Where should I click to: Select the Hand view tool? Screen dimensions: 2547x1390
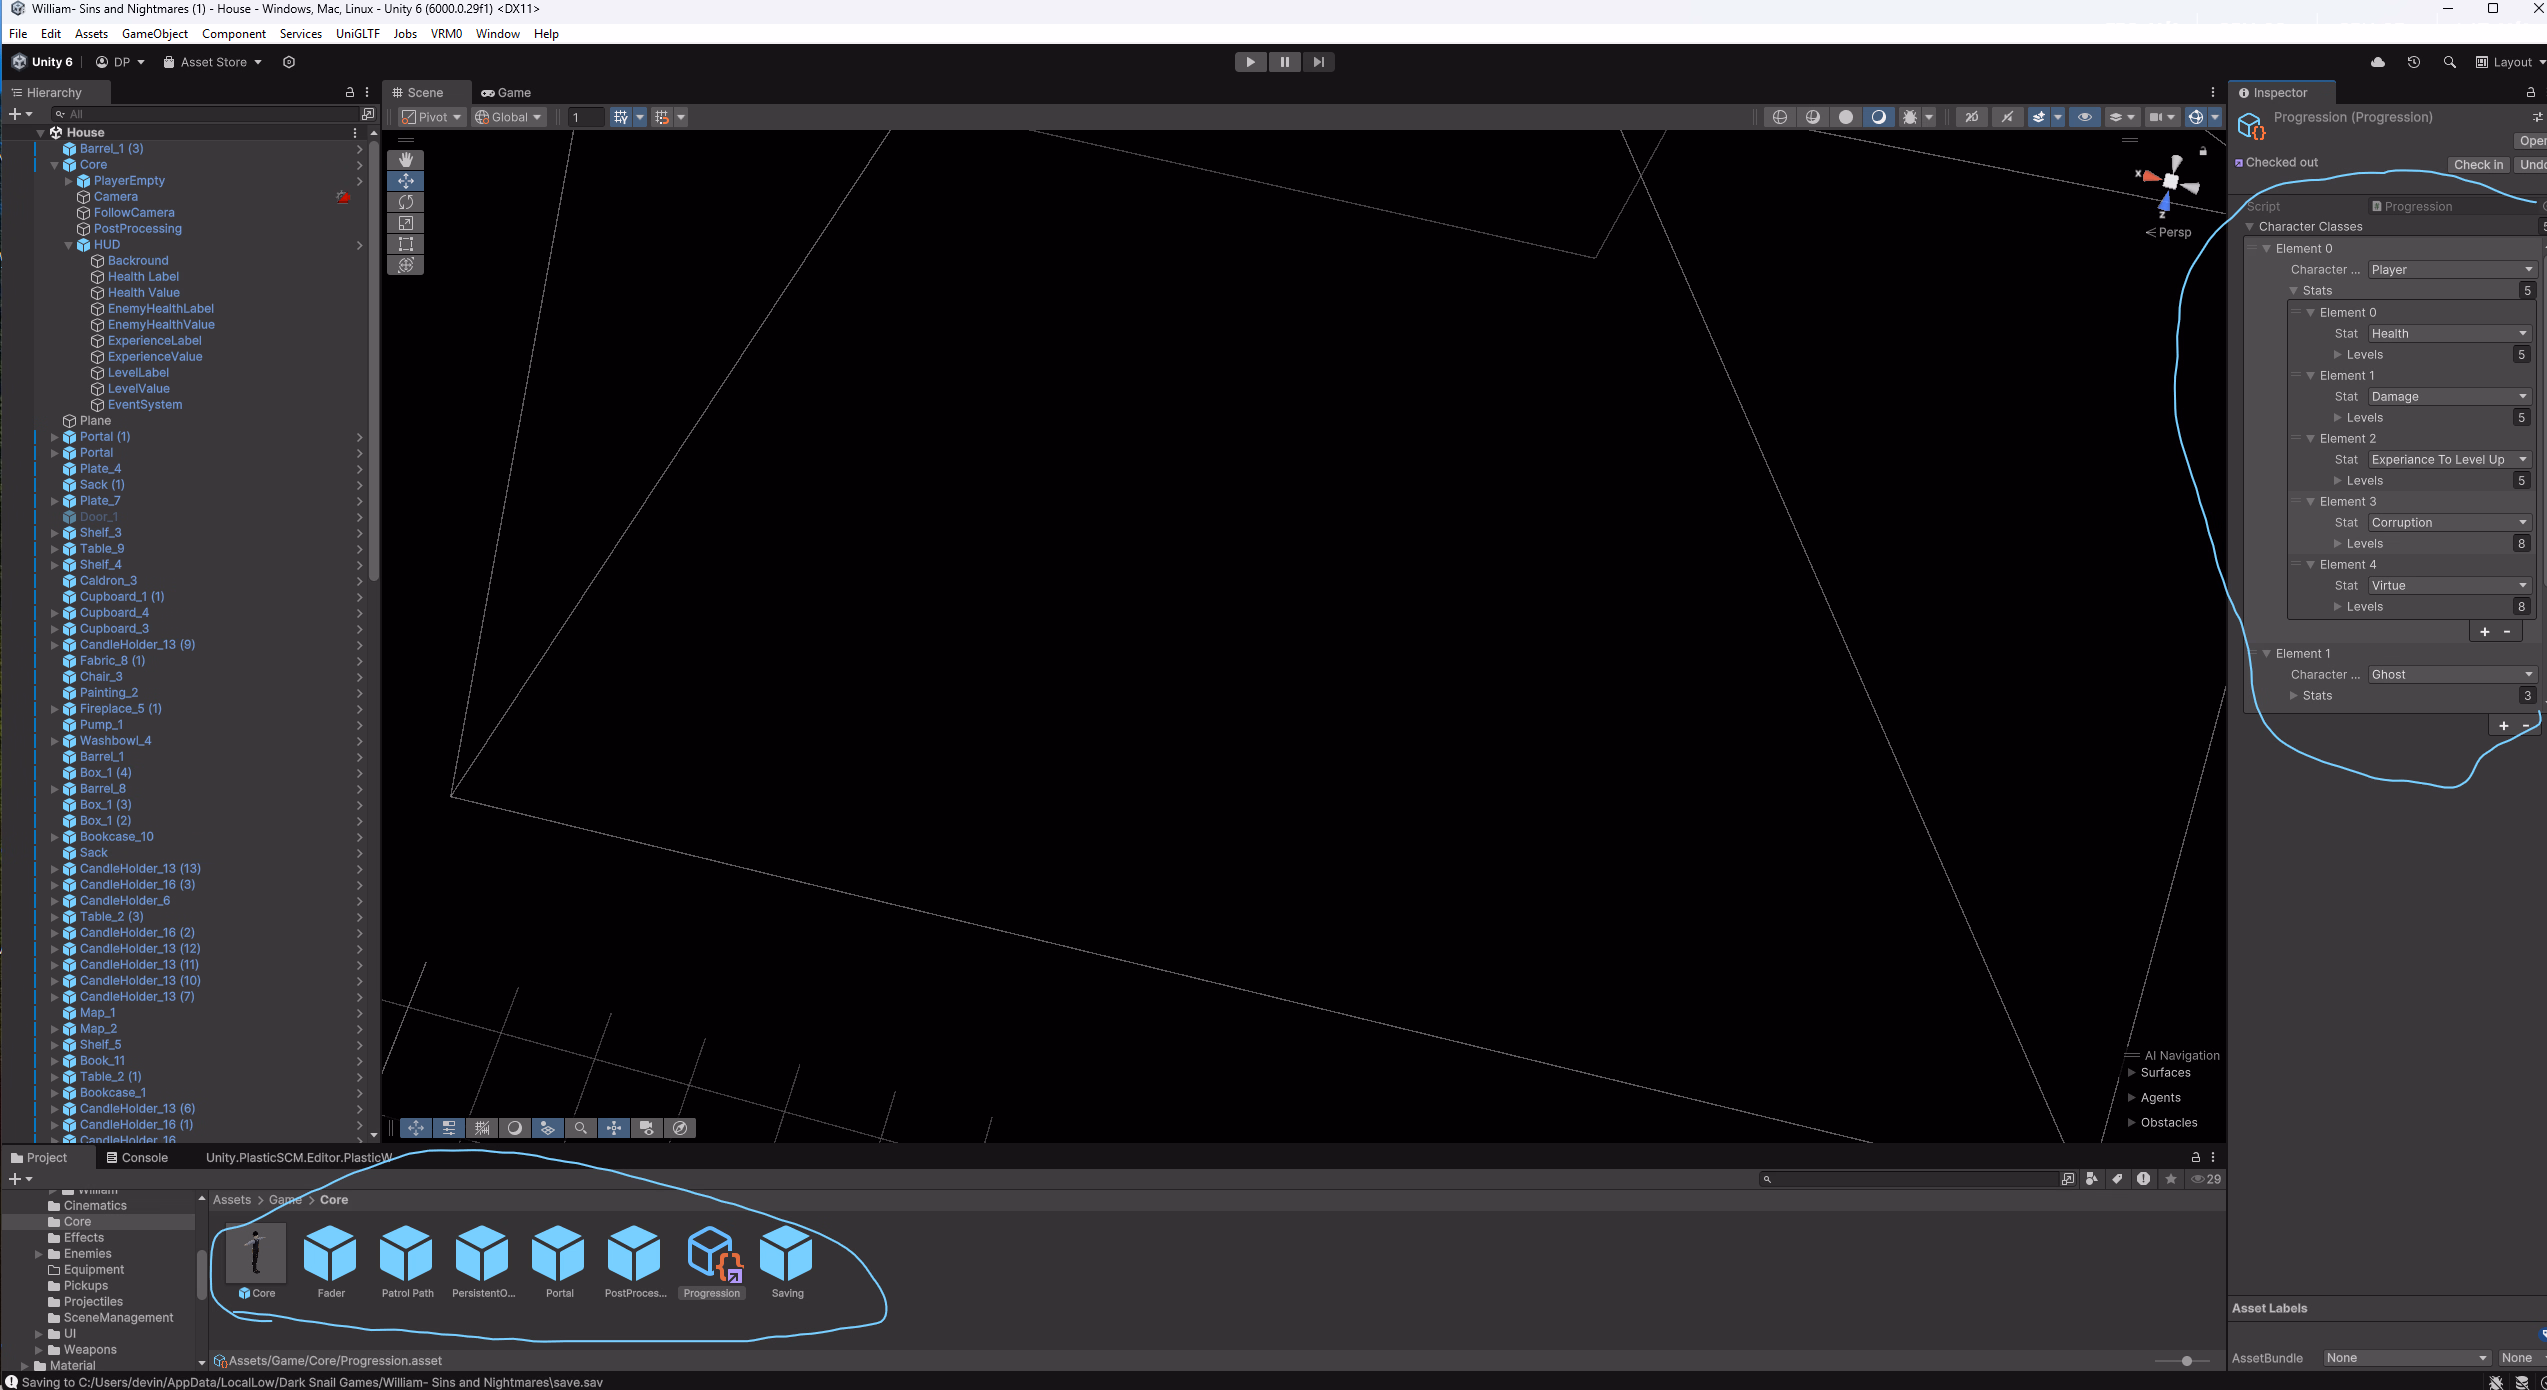[405, 160]
